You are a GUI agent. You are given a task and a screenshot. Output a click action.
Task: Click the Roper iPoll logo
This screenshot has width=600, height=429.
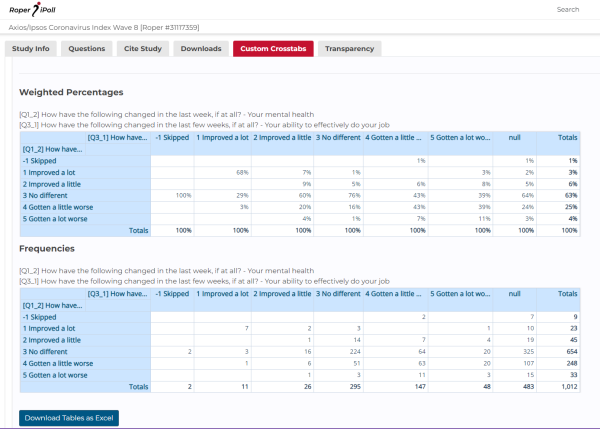point(33,9)
